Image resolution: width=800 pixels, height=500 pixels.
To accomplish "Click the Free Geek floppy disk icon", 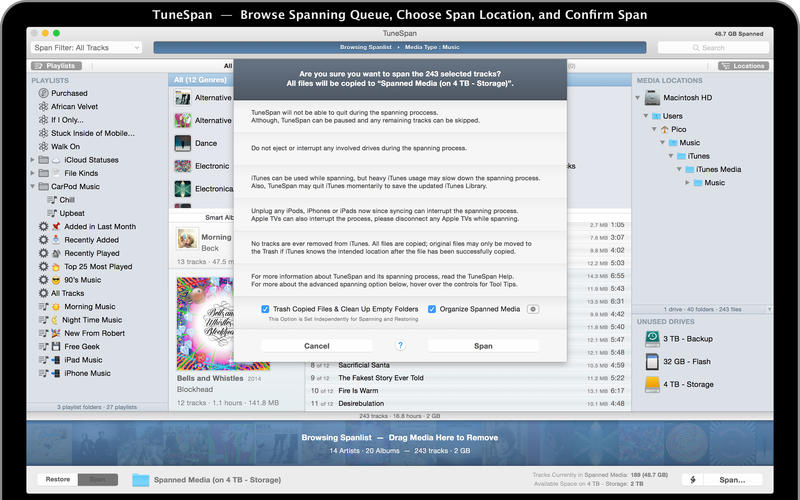I will pyautogui.click(x=56, y=346).
